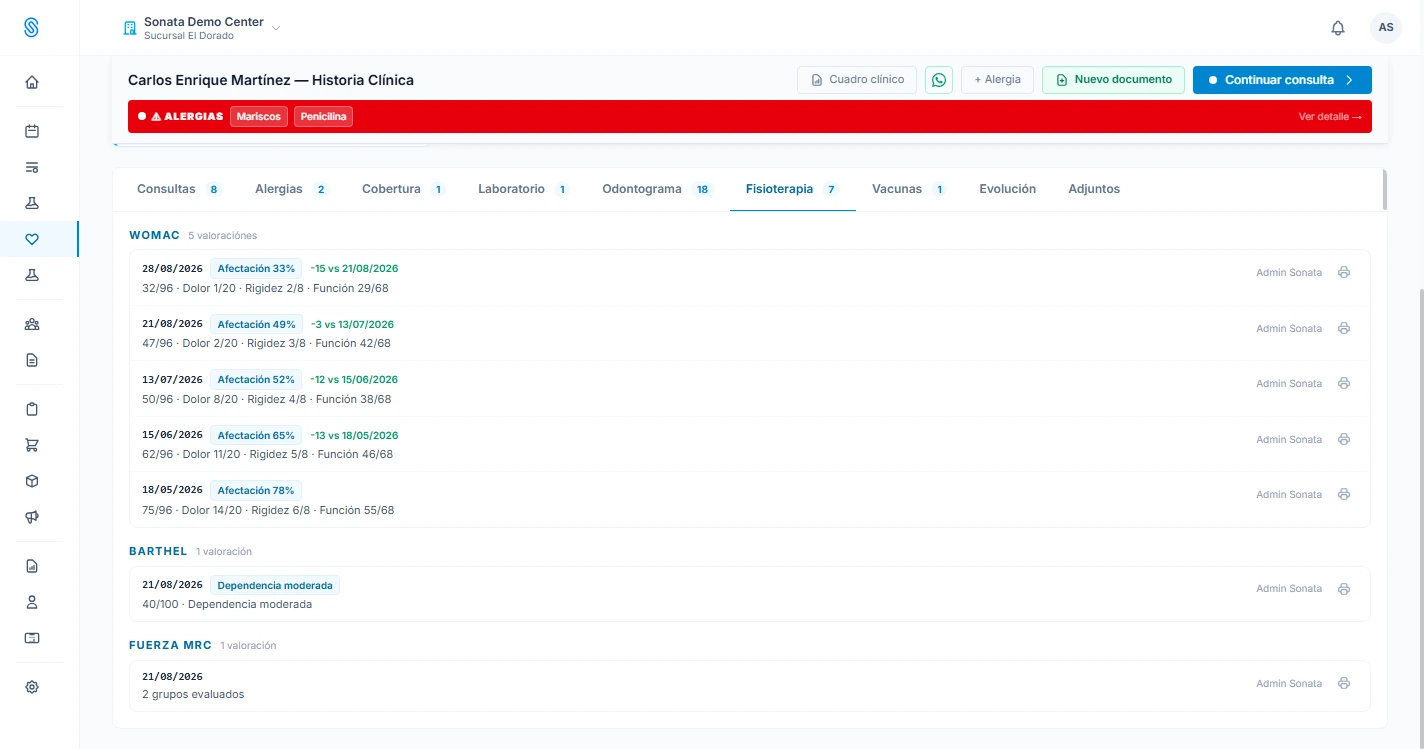
Task: Open the report chart file icon in the sidebar
Action: pyautogui.click(x=32, y=566)
